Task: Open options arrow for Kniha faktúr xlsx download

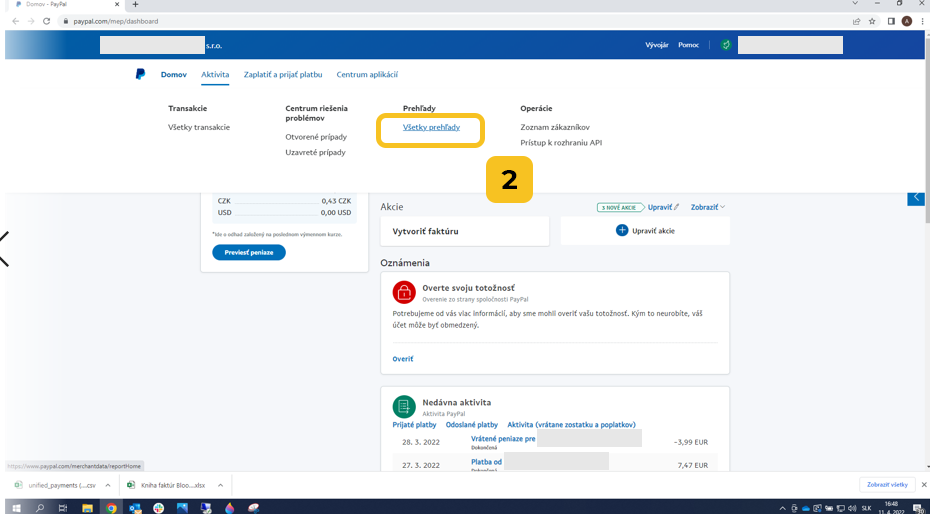Action: point(220,485)
